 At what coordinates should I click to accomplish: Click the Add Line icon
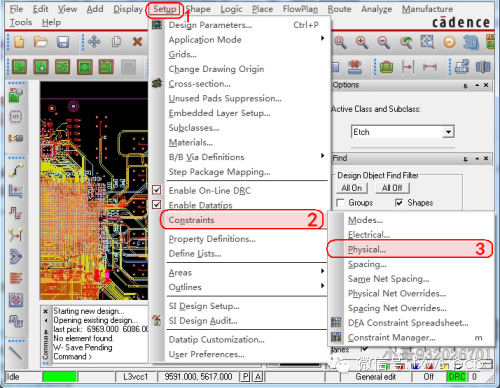16,353
